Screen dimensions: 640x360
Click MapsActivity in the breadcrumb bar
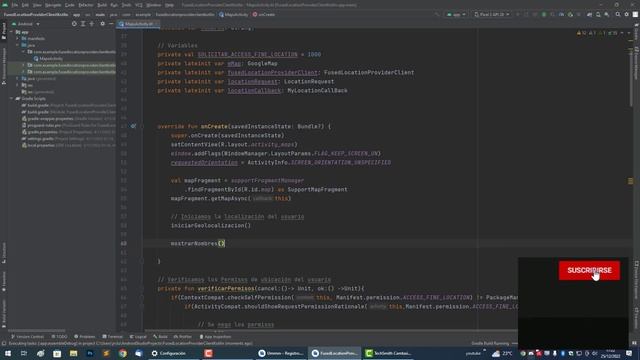[x=233, y=14]
